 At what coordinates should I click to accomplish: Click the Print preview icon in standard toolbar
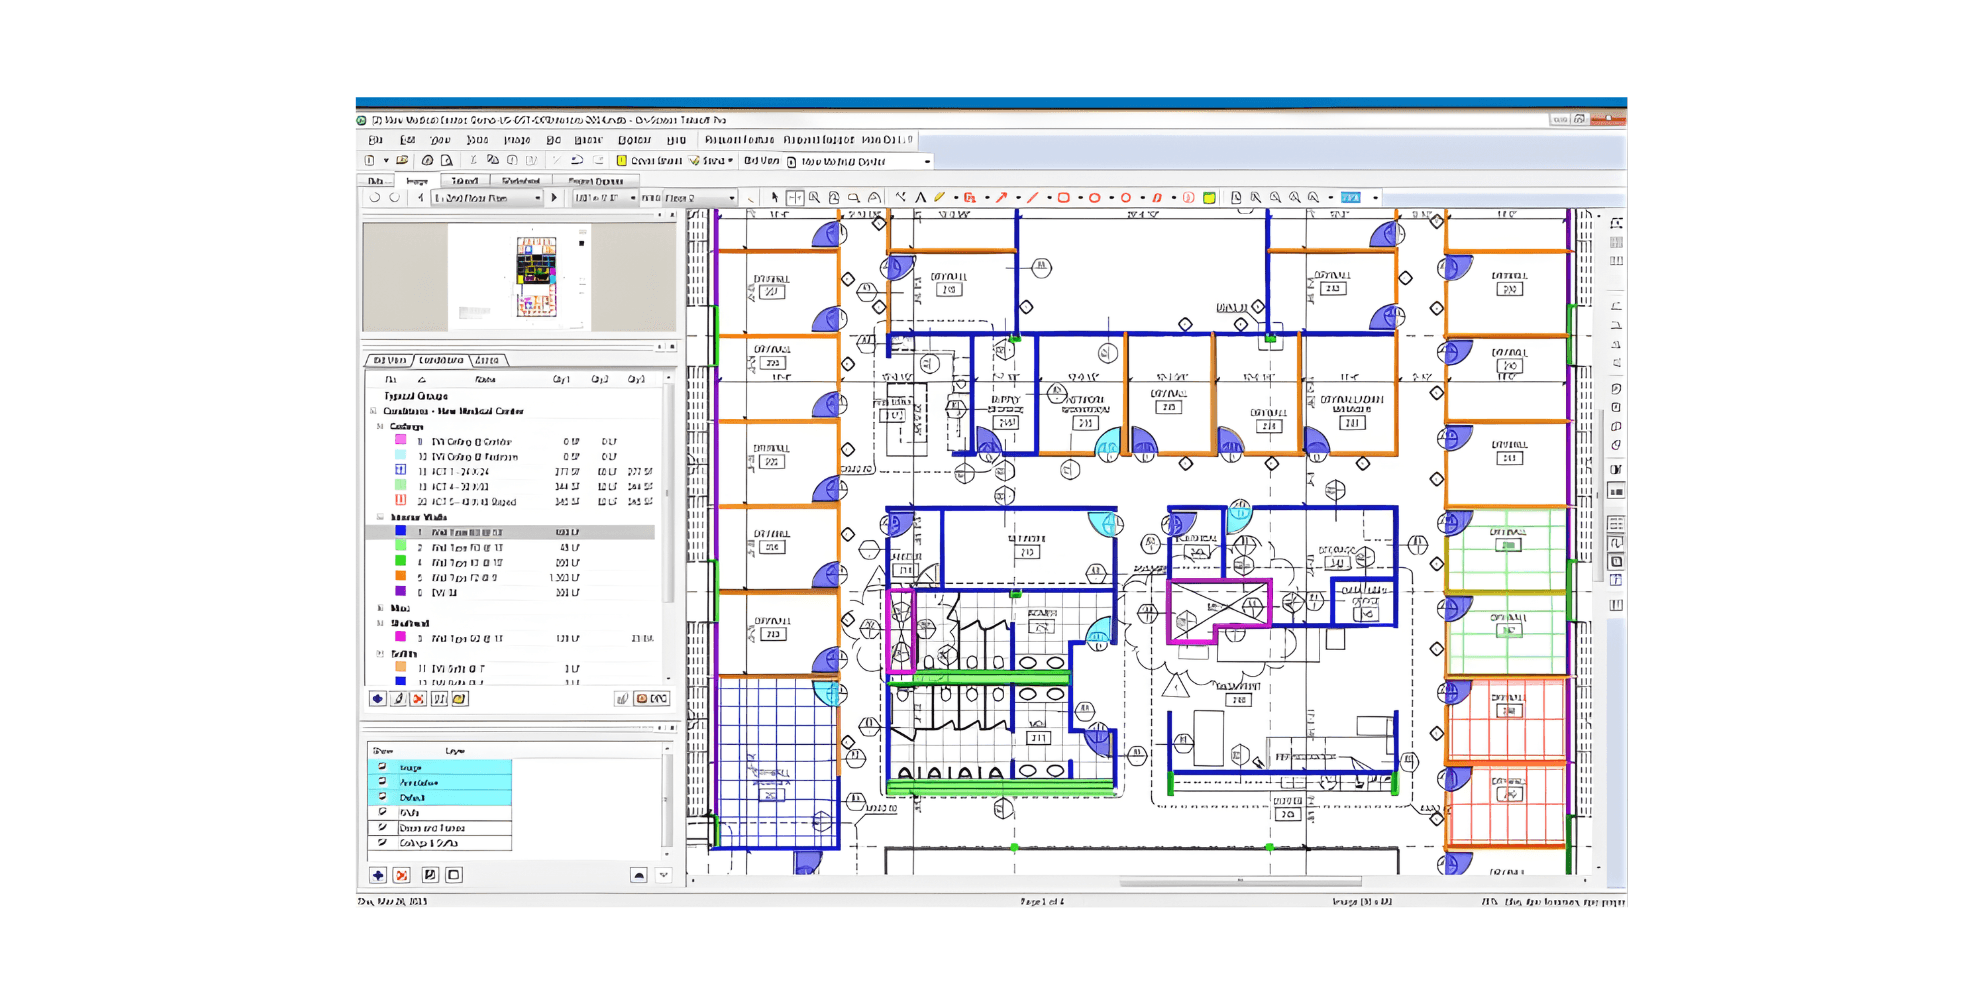pyautogui.click(x=448, y=160)
